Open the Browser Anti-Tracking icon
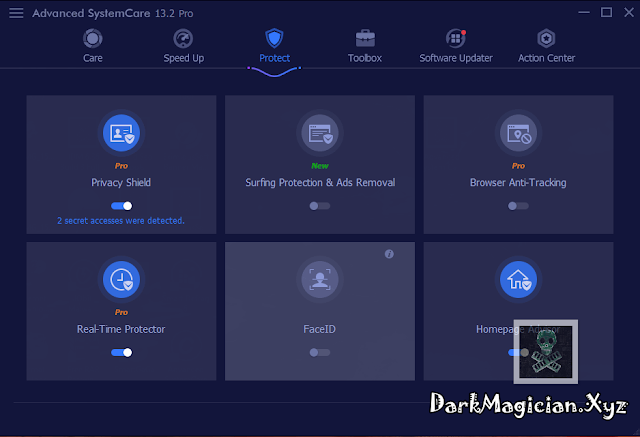Image resolution: width=640 pixels, height=437 pixels. (518, 133)
